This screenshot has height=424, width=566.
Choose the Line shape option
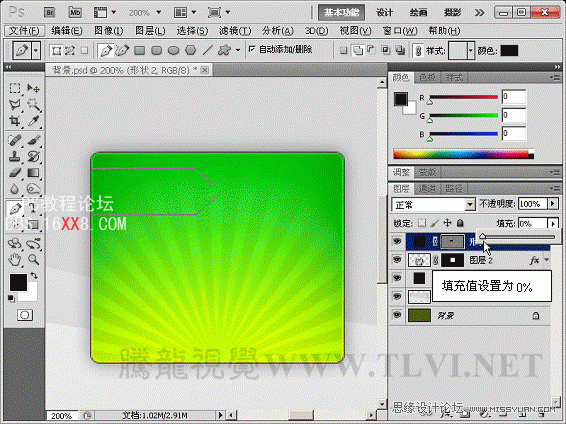coord(208,51)
